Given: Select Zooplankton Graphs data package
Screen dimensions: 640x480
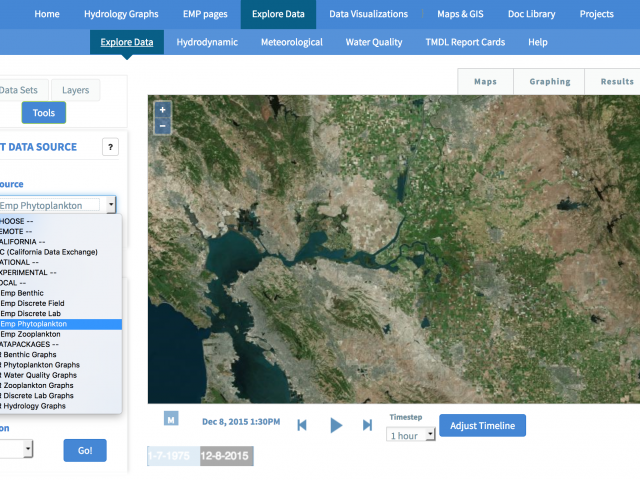Looking at the screenshot, I should (x=61, y=385).
